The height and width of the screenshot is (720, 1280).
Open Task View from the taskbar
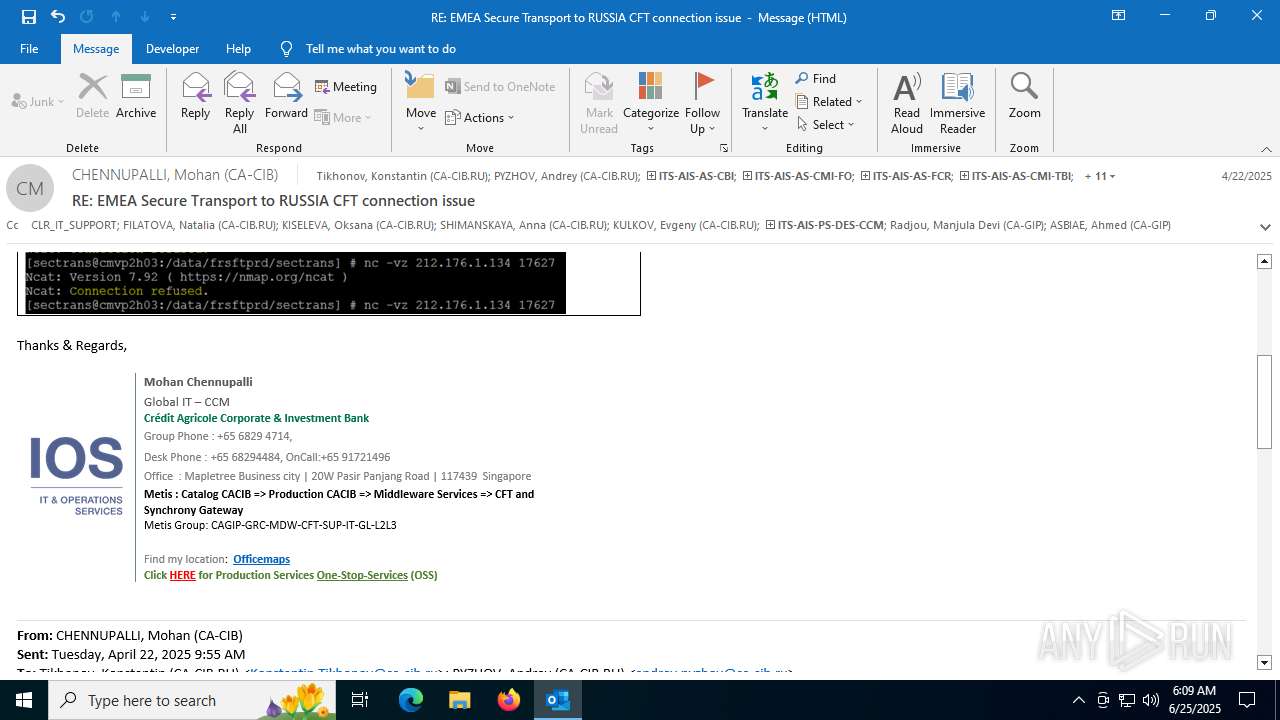point(360,700)
